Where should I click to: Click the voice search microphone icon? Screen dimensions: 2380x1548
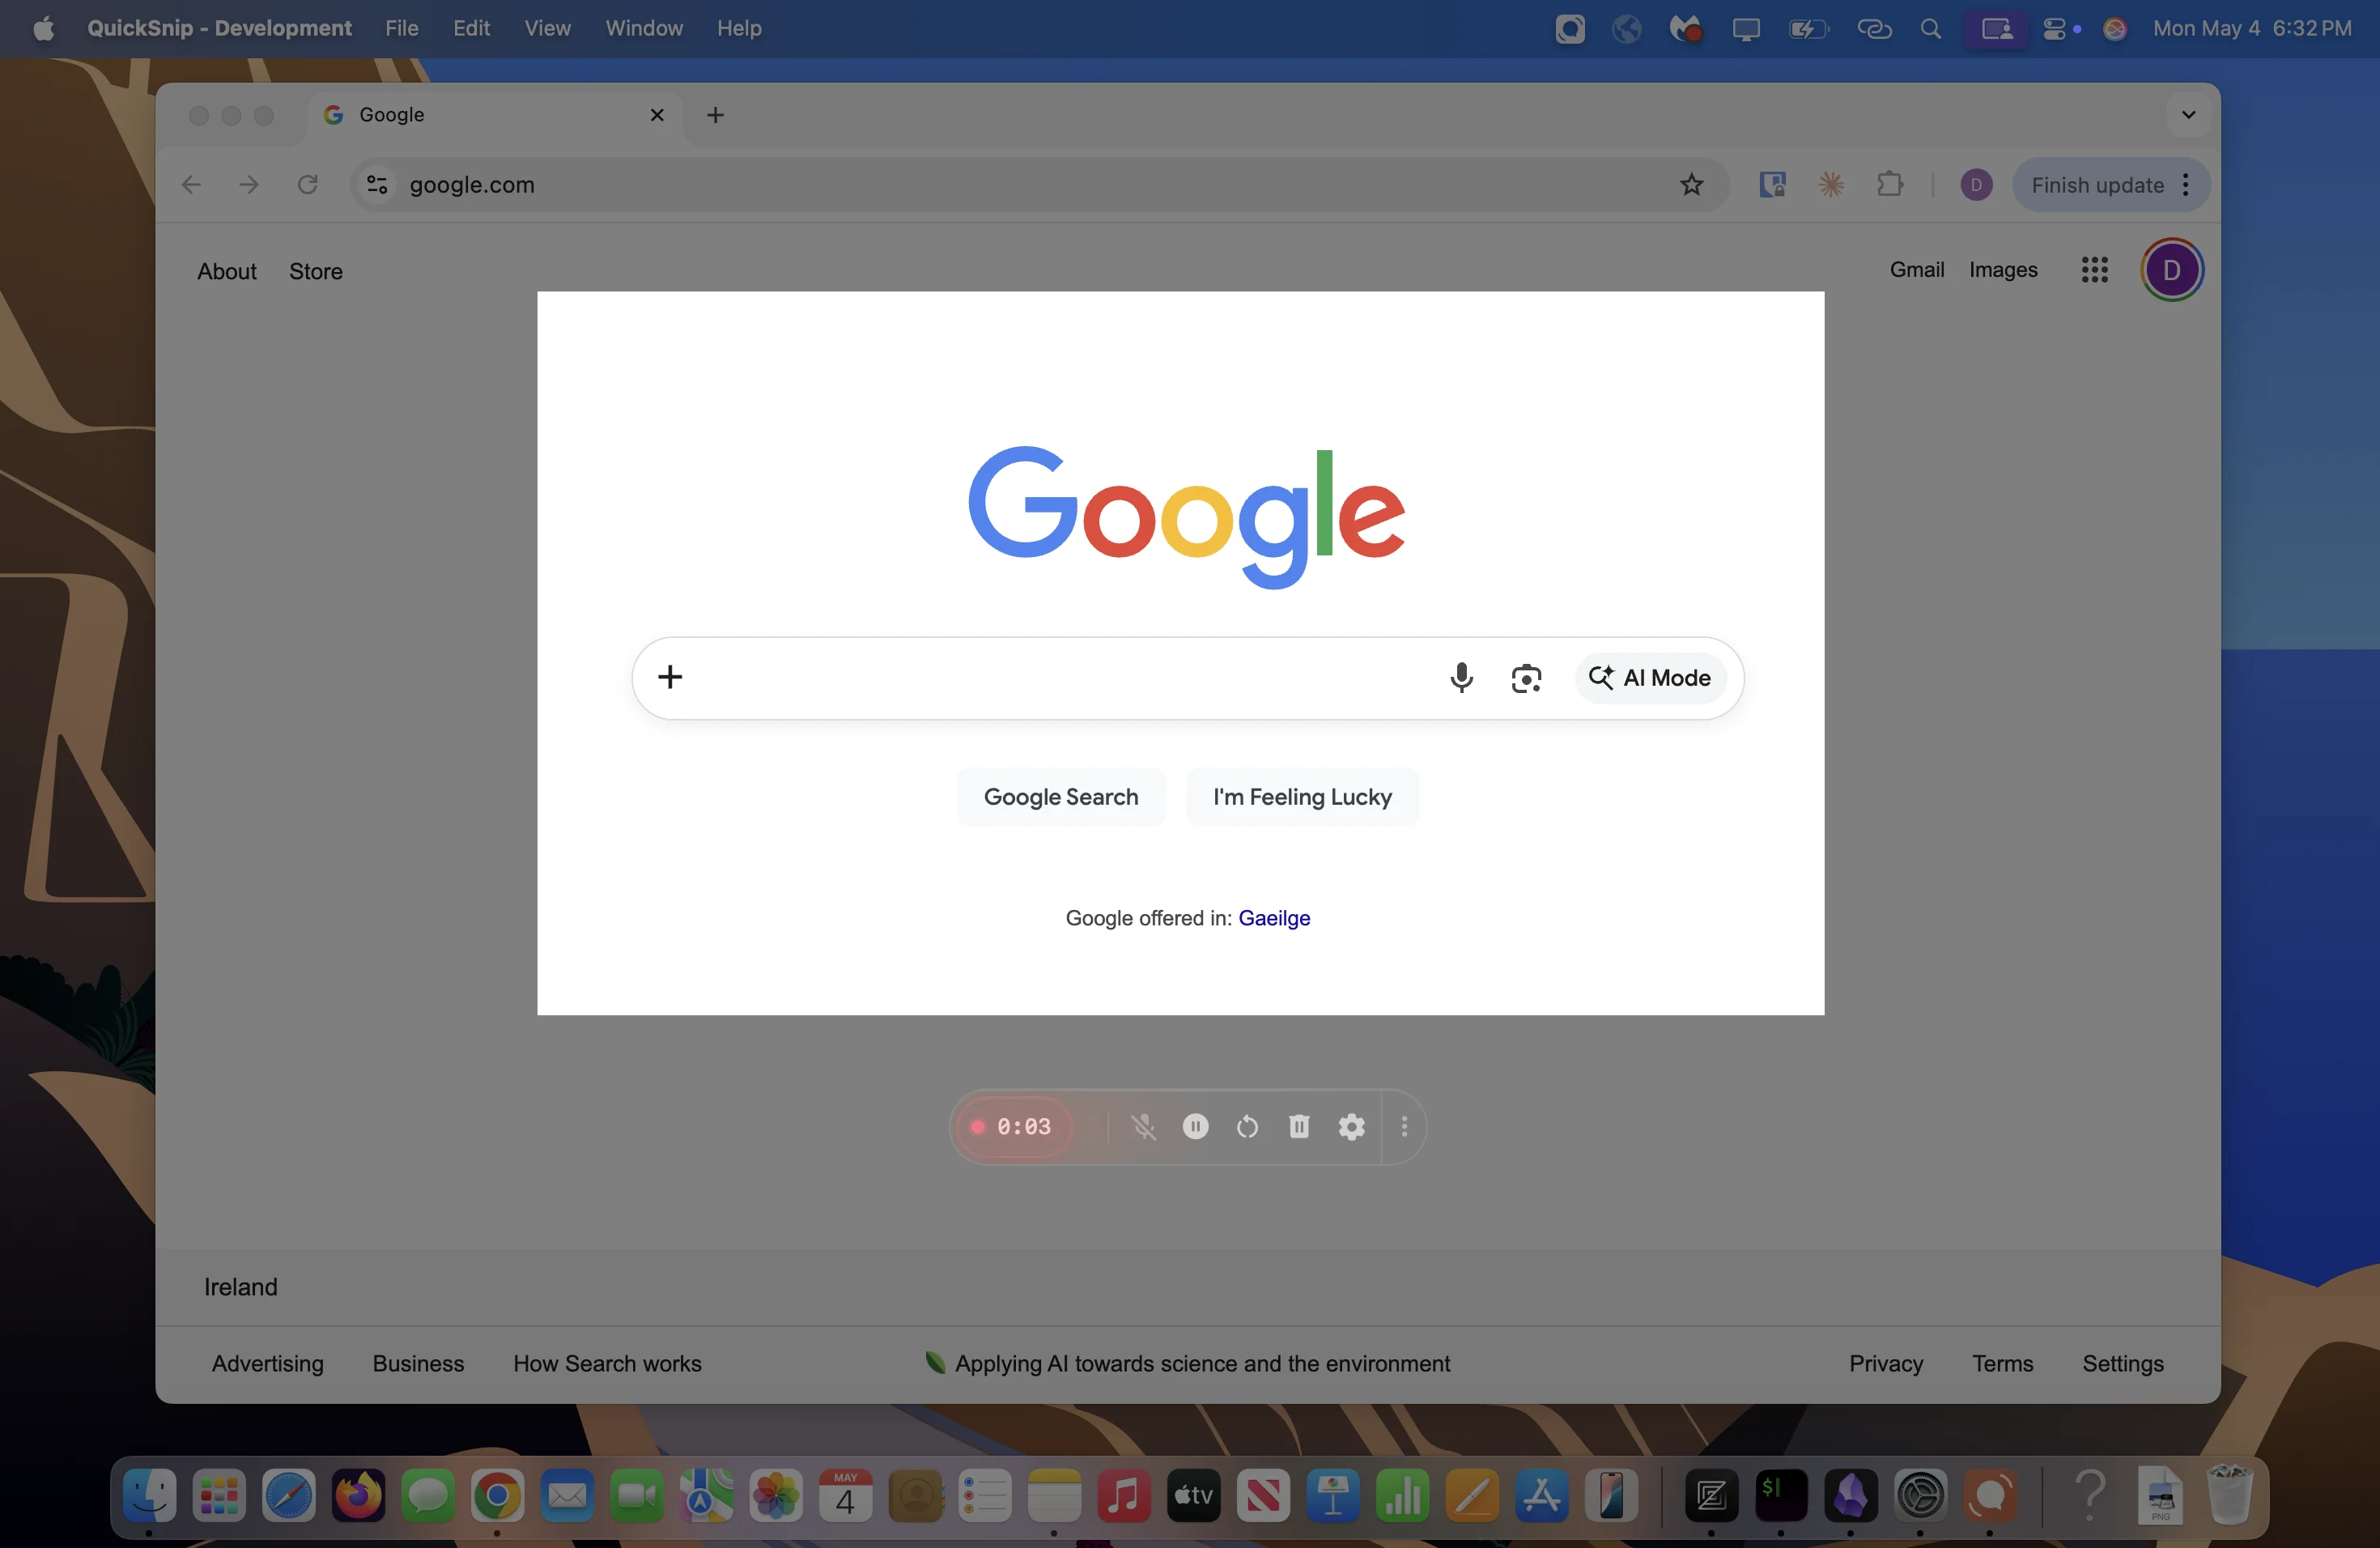click(x=1461, y=678)
